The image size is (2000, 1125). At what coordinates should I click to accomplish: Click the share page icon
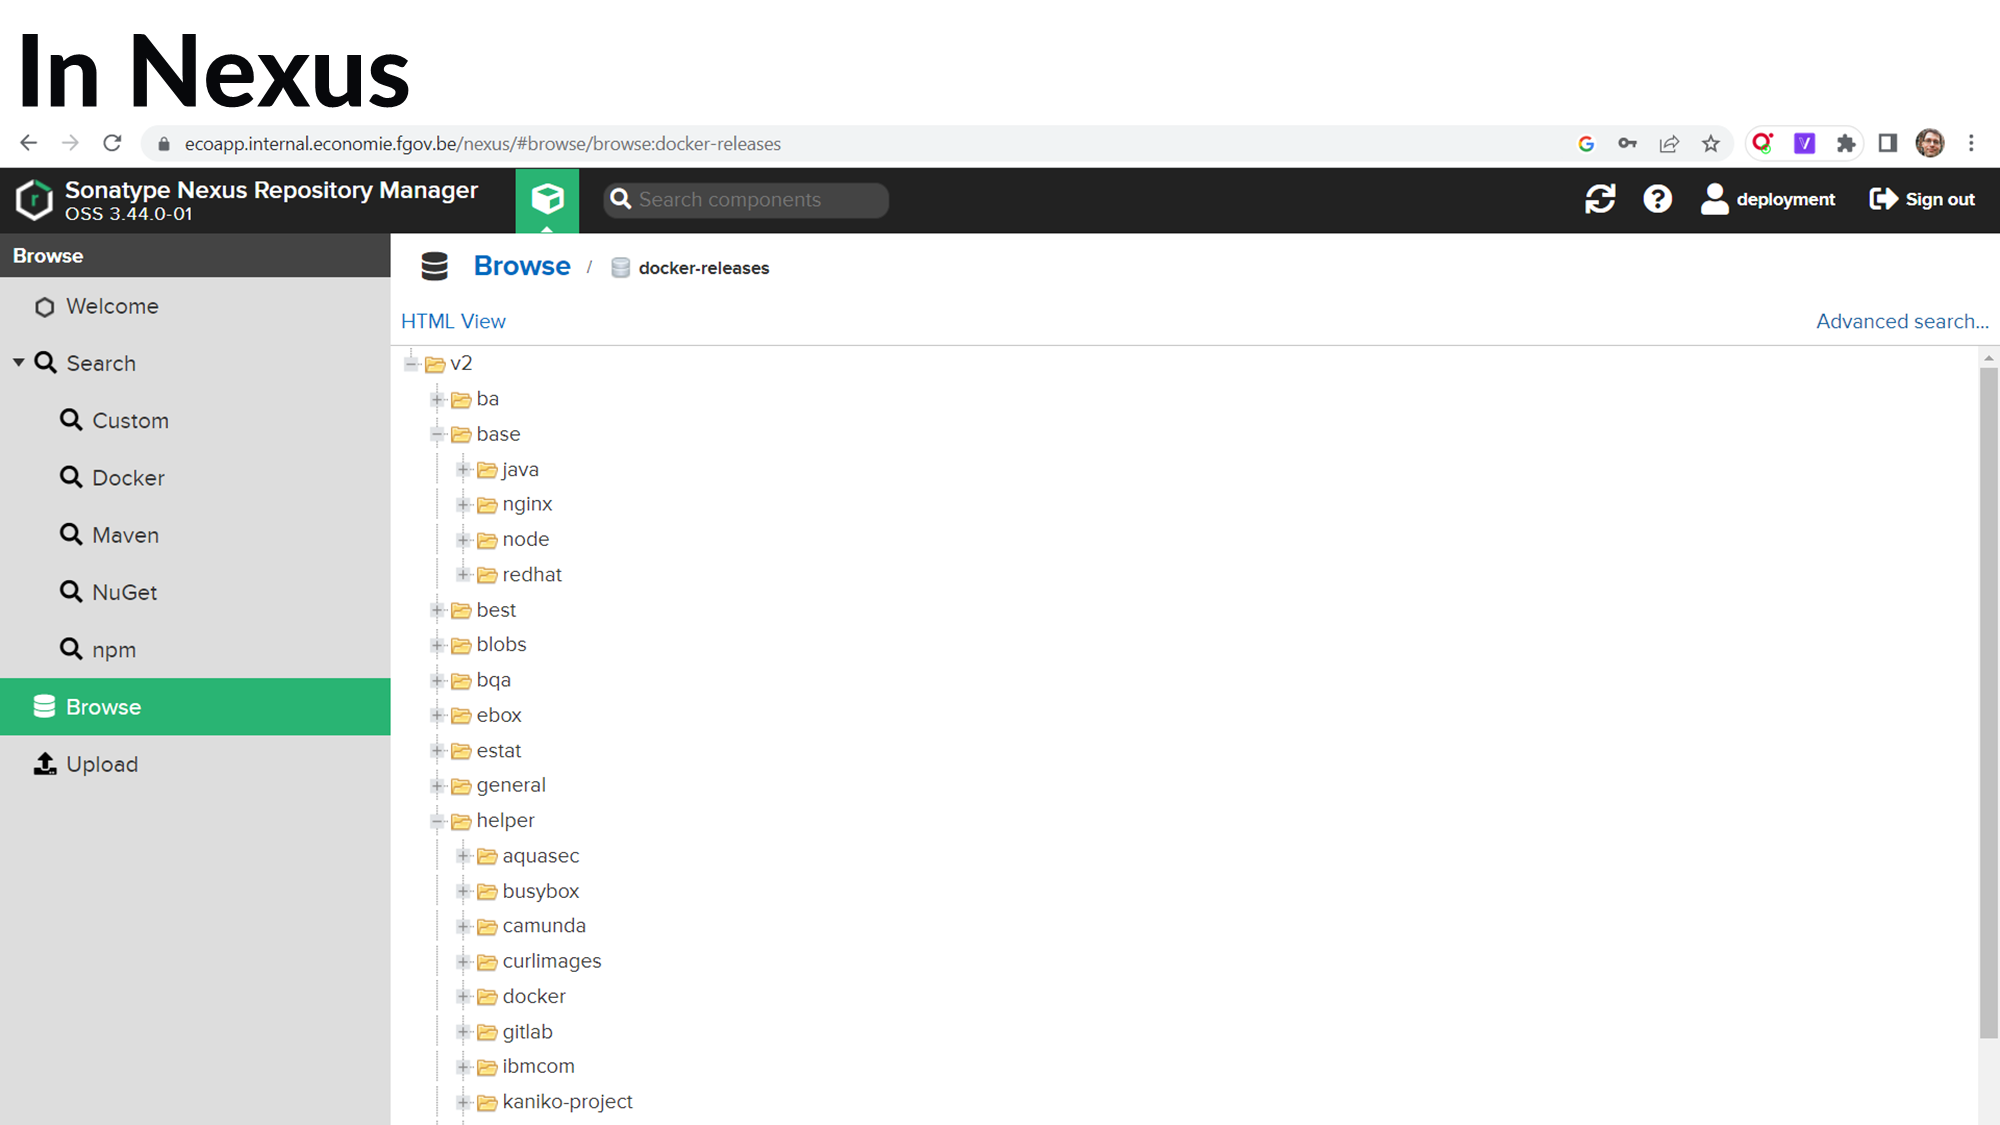coord(1669,144)
